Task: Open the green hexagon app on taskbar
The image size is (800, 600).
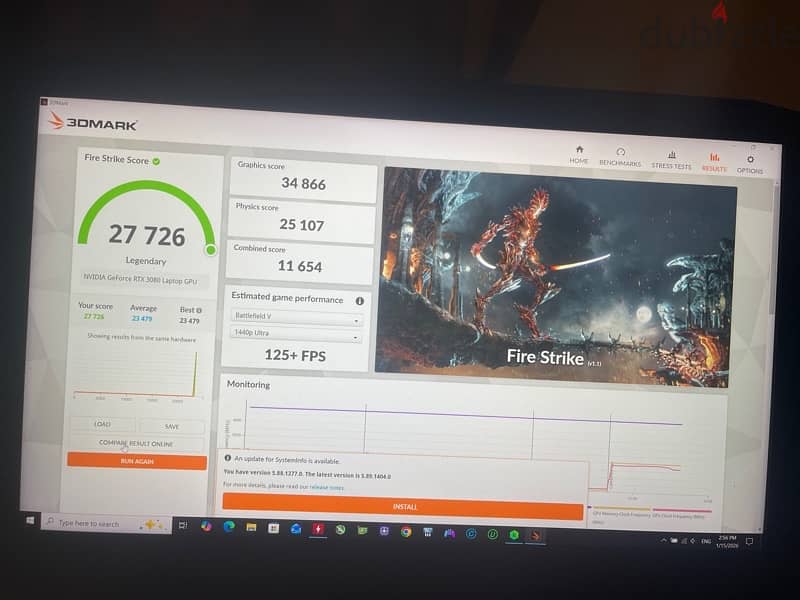Action: (x=514, y=535)
